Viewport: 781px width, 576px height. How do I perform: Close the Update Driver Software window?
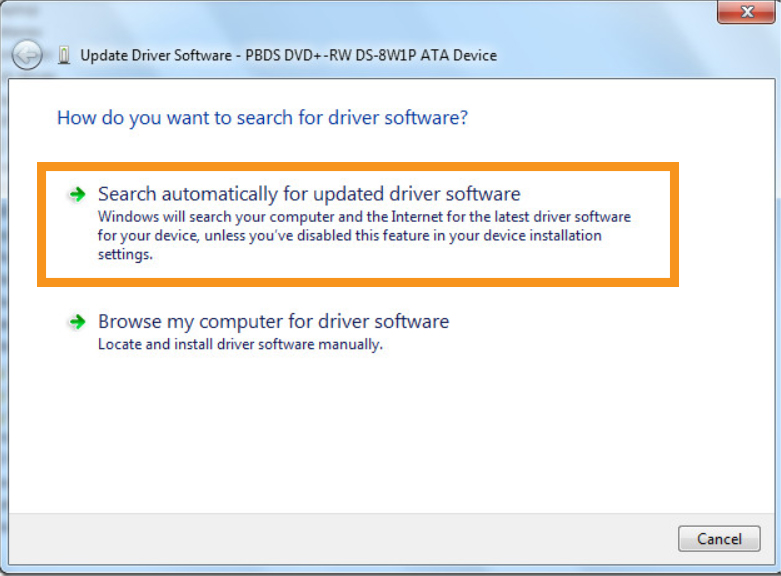point(746,12)
